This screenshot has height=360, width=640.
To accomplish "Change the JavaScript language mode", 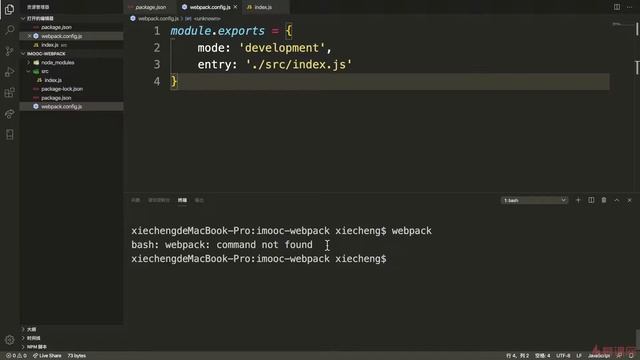I will click(x=599, y=356).
